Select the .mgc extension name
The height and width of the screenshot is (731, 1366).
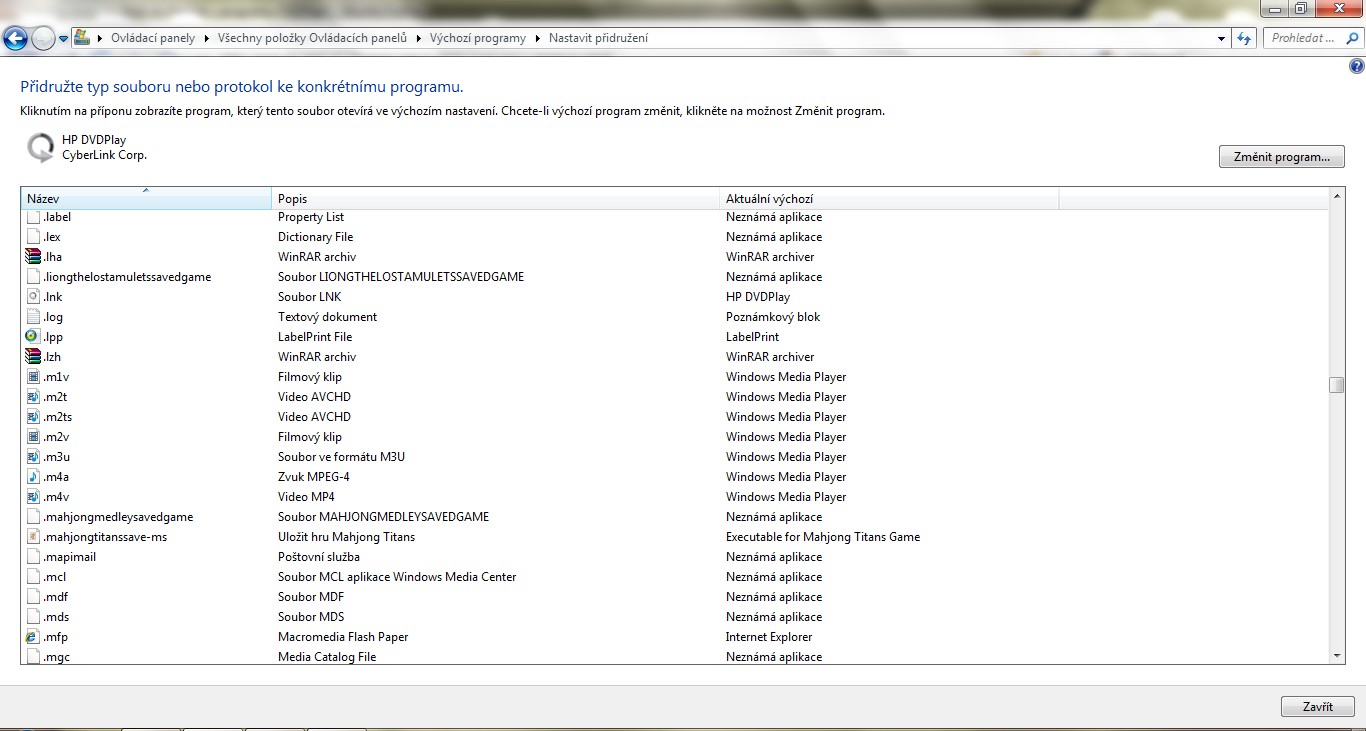[57, 657]
